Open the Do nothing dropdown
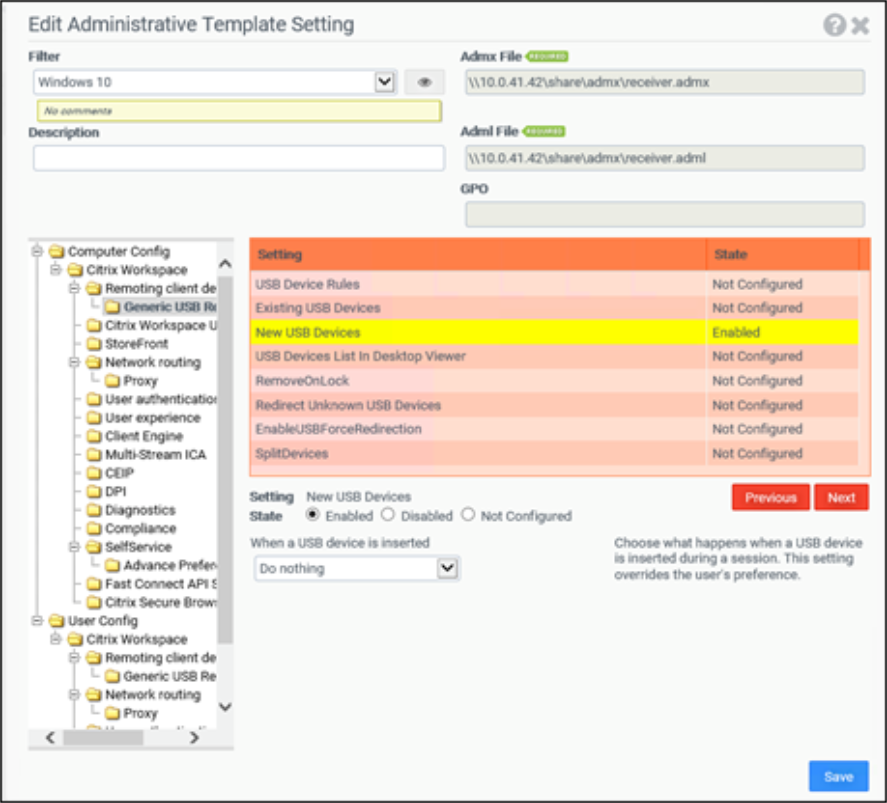Image resolution: width=887 pixels, height=803 pixels. pyautogui.click(x=448, y=568)
